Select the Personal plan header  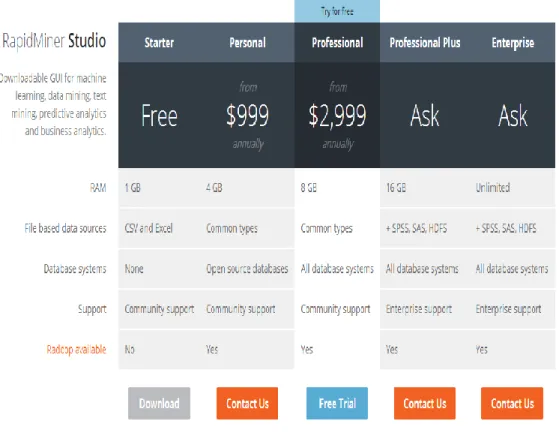pos(247,43)
